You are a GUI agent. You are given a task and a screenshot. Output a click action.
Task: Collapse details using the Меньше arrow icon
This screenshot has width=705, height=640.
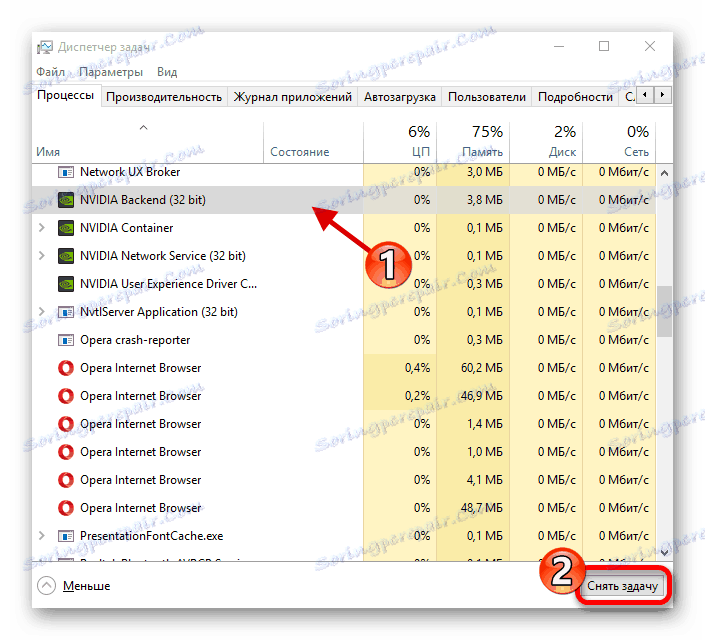pyautogui.click(x=46, y=586)
